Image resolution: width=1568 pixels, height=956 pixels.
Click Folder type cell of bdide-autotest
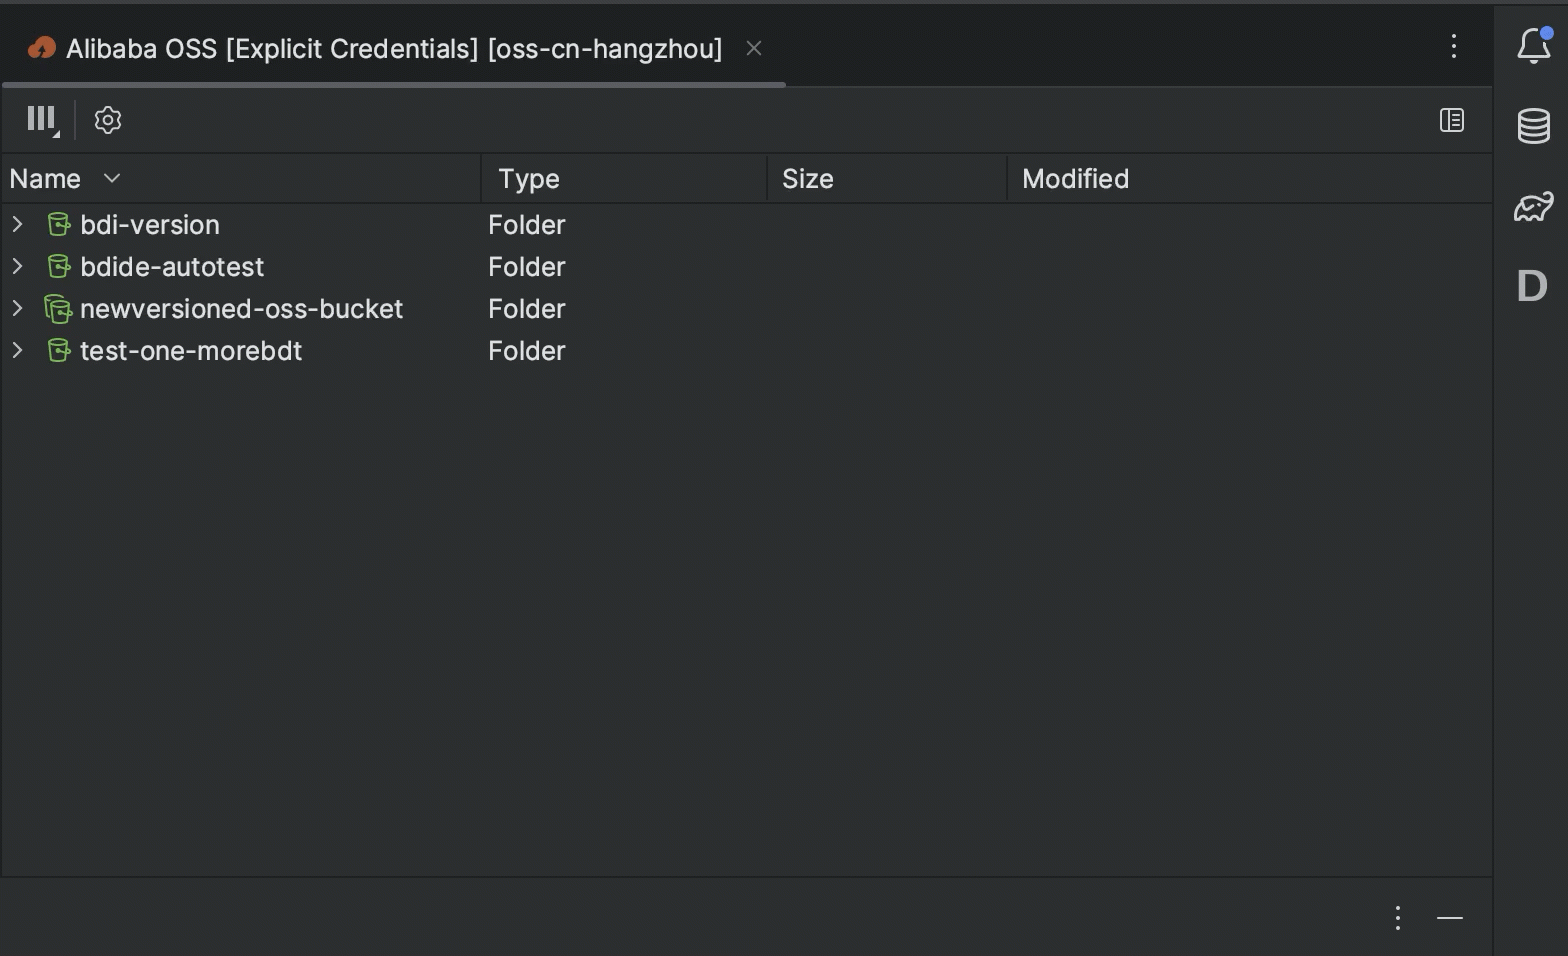(527, 267)
